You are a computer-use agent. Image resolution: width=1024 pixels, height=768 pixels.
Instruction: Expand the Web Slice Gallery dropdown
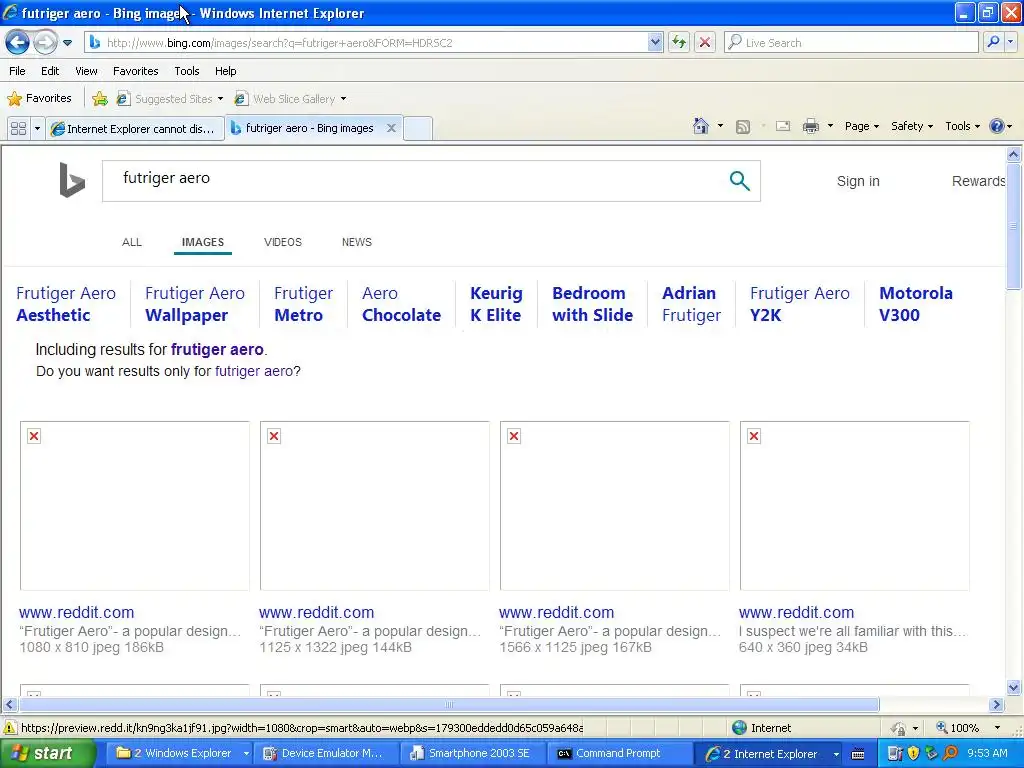tap(343, 99)
